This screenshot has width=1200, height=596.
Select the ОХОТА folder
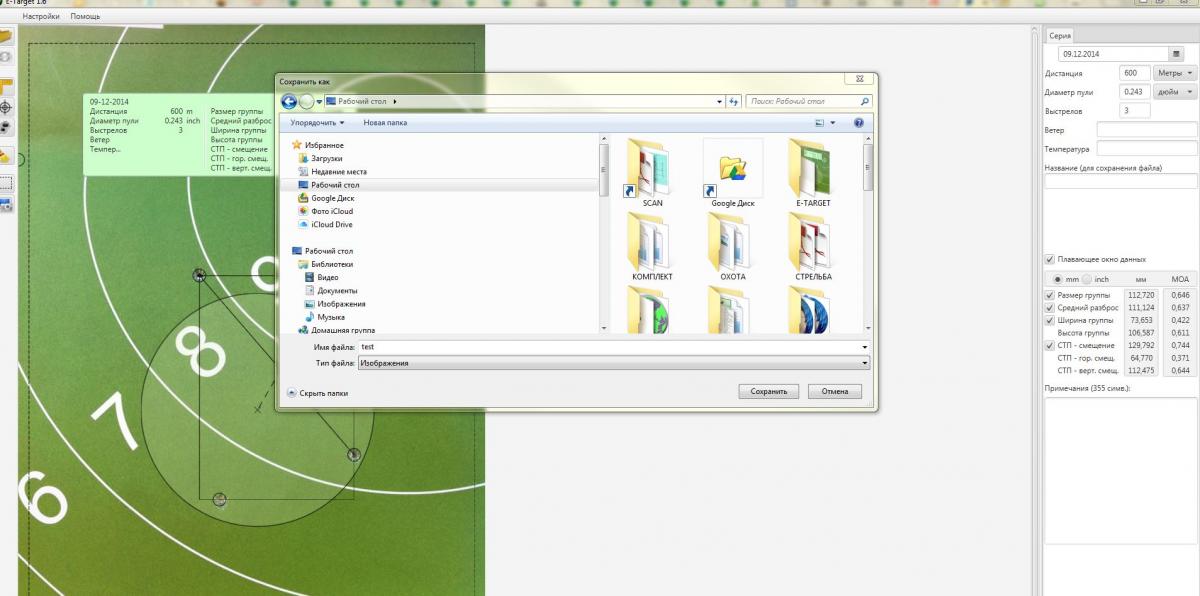click(732, 246)
